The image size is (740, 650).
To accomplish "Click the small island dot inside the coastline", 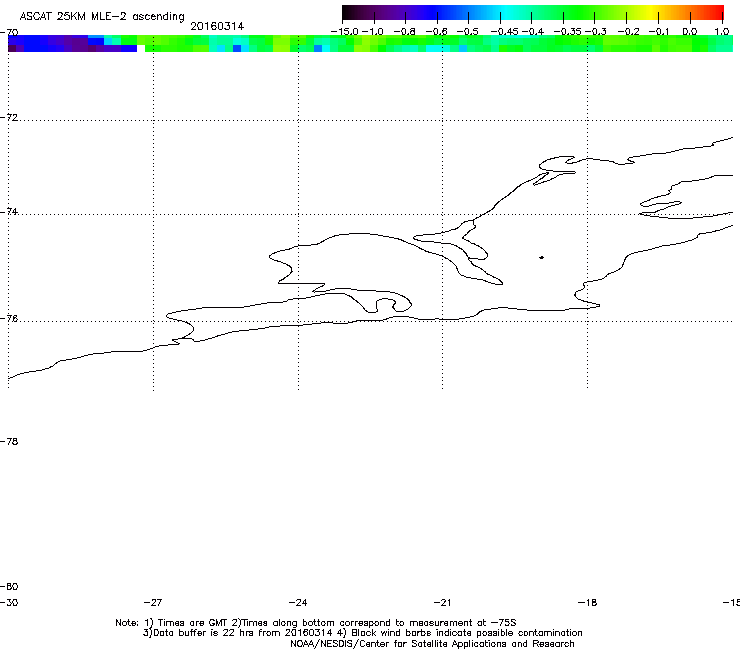I will click(541, 257).
